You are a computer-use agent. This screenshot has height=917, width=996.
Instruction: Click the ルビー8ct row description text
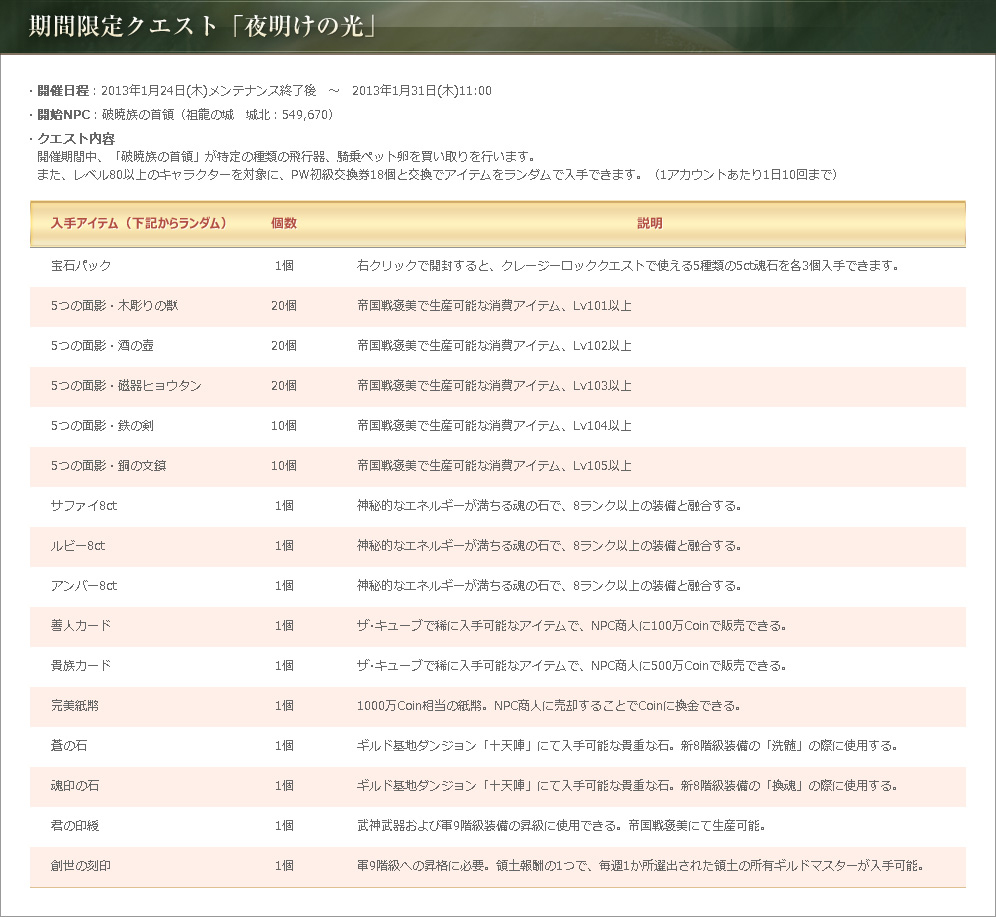pos(549,546)
